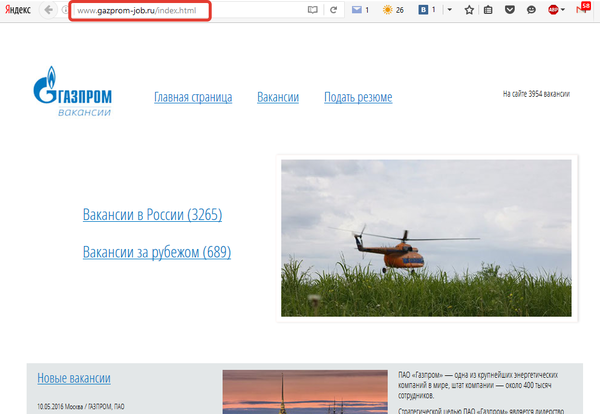Viewport: 600px width, 414px height.
Task: Click the Яндекс logo button
Action: tap(18, 10)
